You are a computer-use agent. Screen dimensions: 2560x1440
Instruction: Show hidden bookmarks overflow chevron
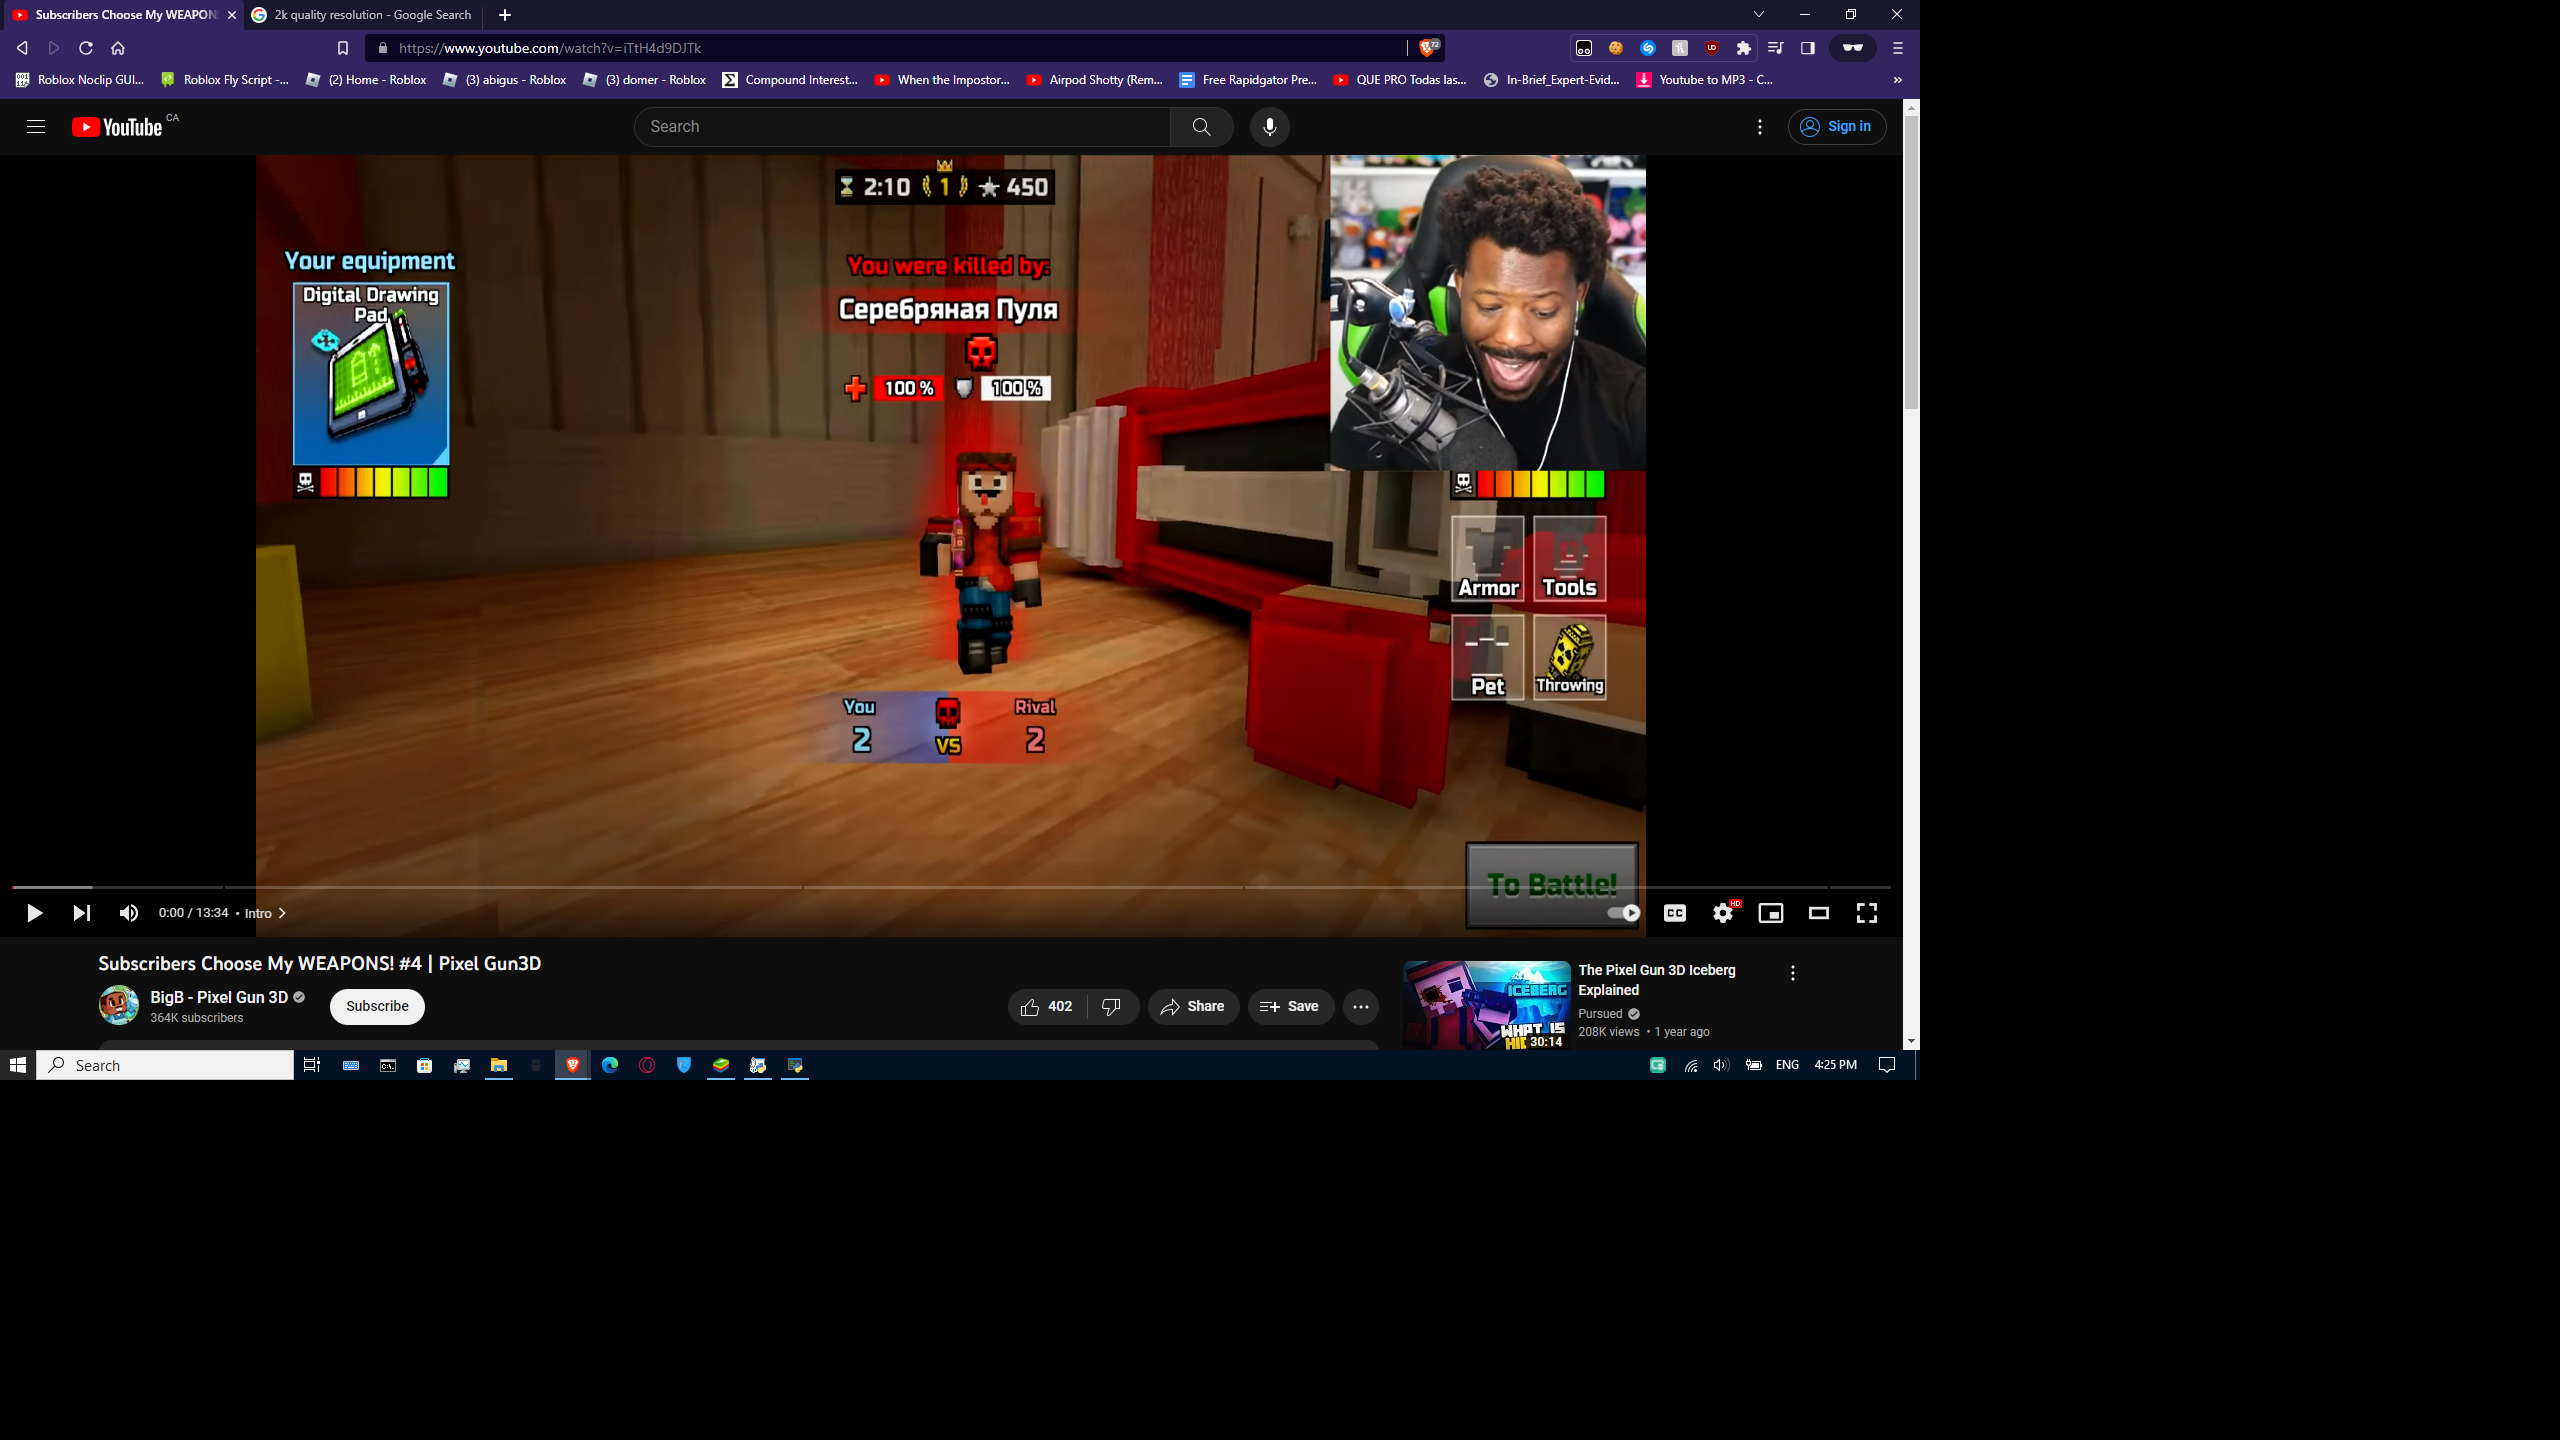[1897, 80]
